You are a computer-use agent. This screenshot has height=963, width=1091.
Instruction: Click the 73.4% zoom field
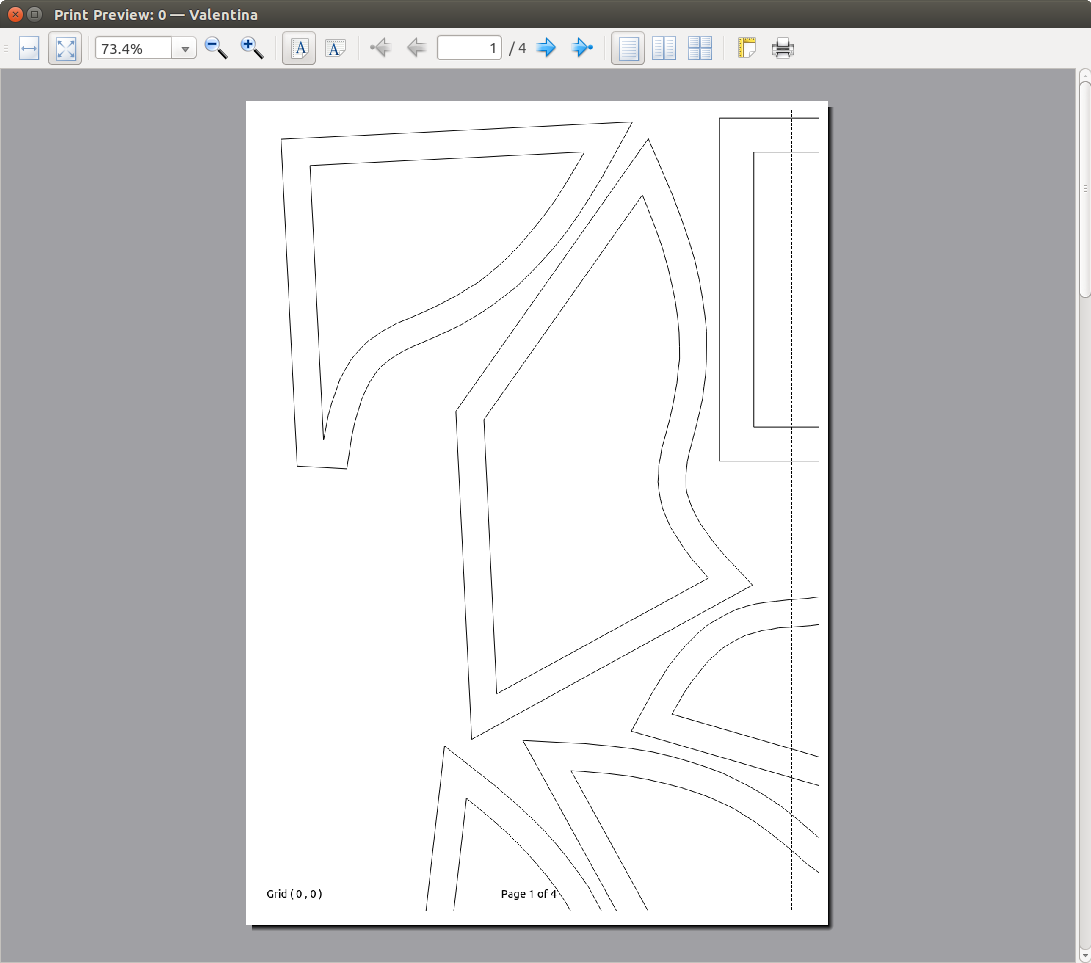tap(134, 49)
